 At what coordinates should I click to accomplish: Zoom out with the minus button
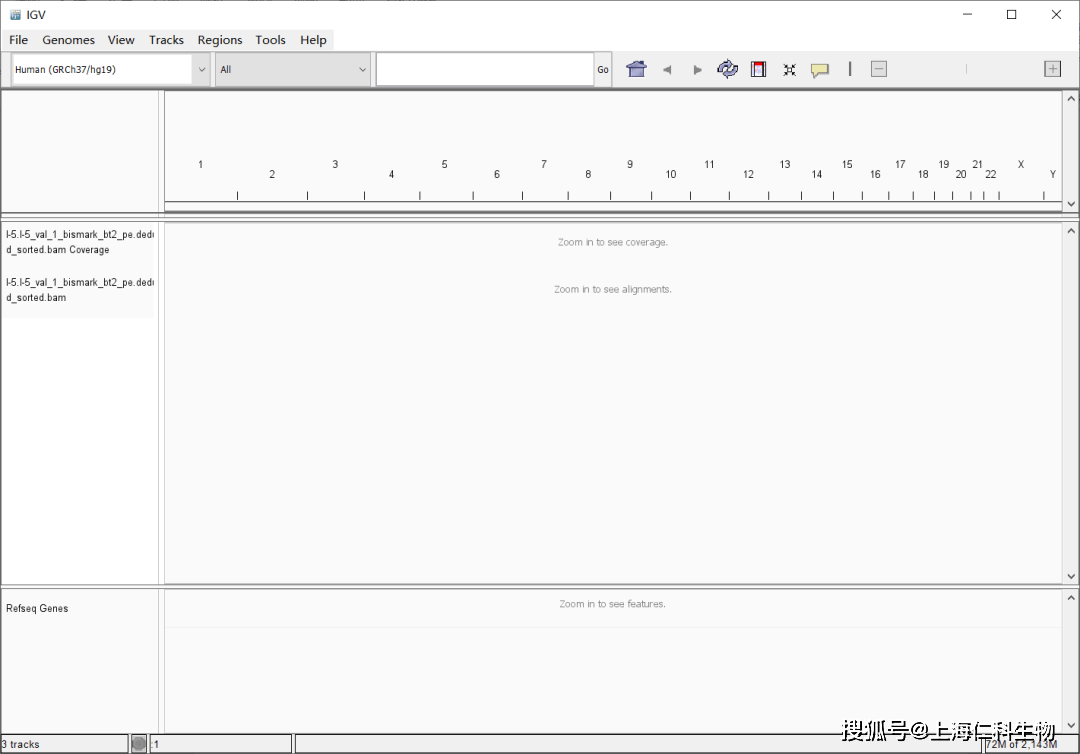point(879,69)
